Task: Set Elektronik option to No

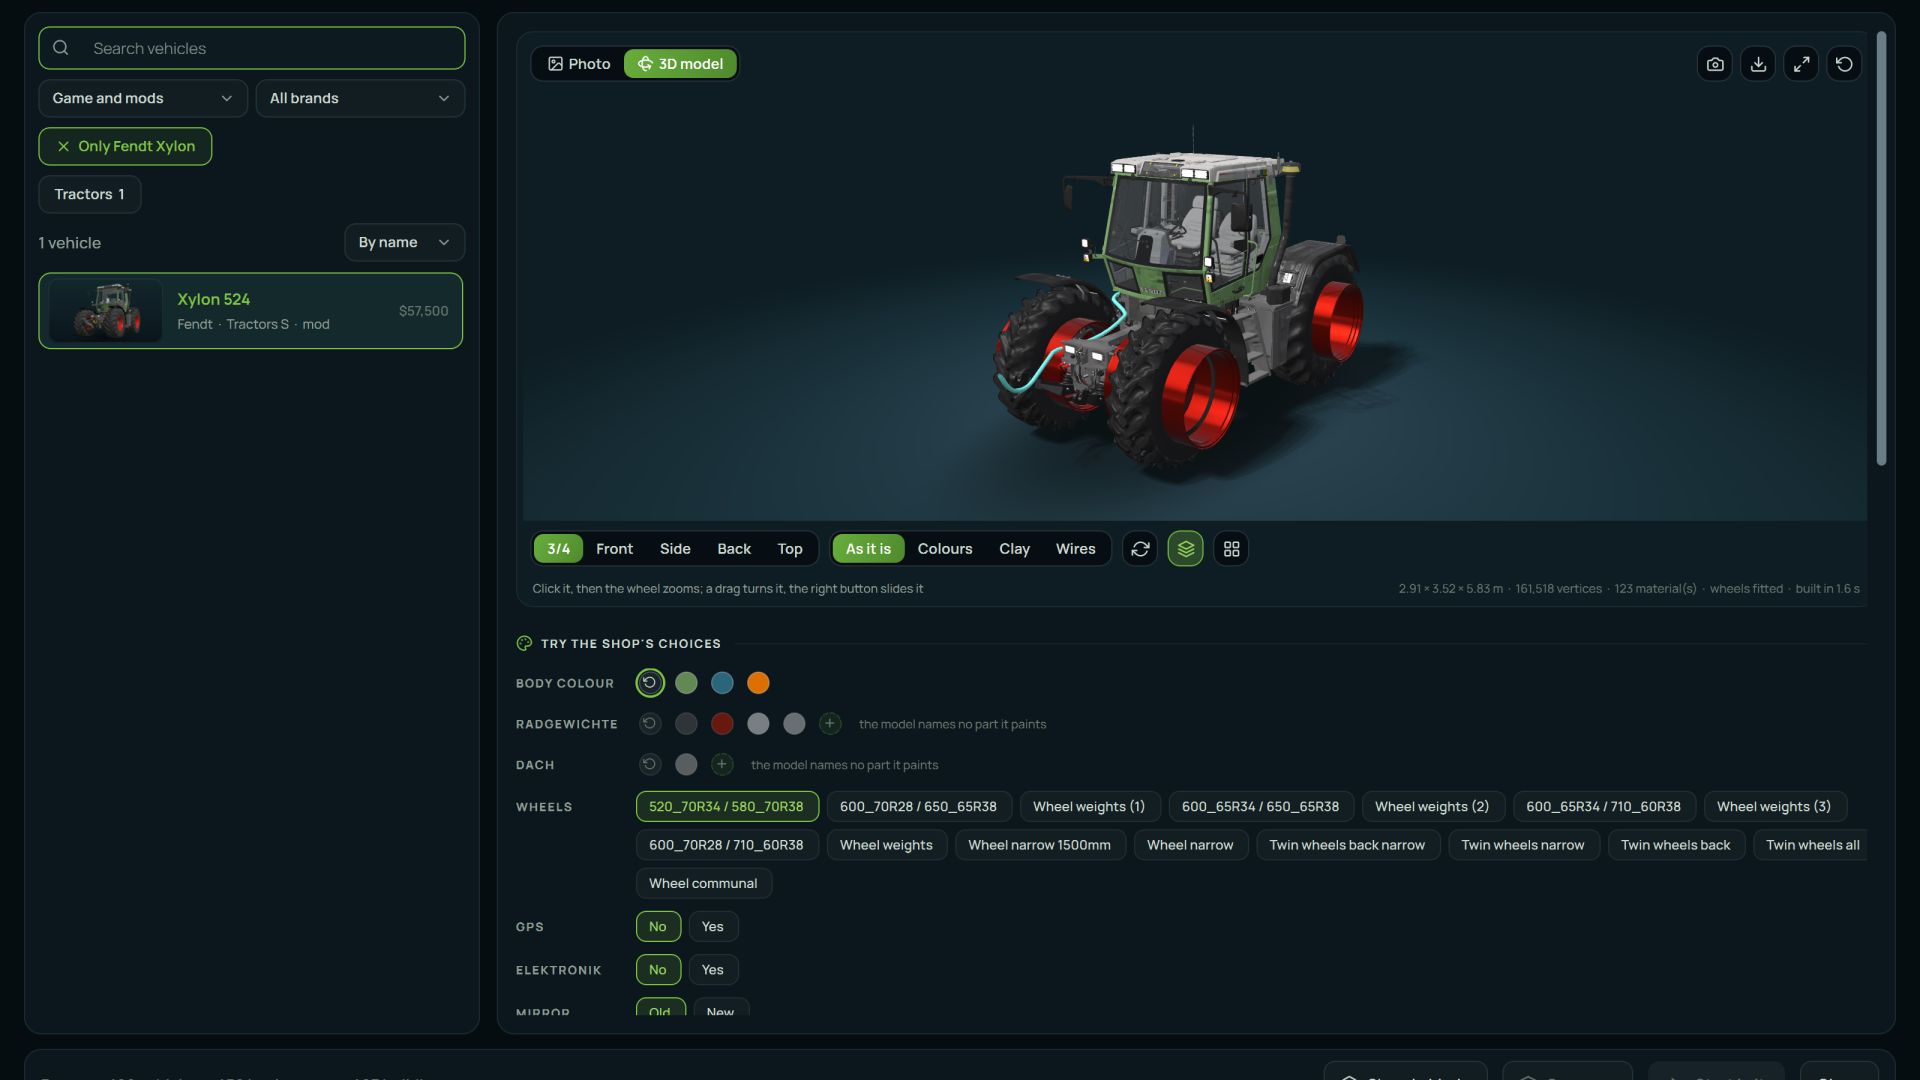Action: pyautogui.click(x=658, y=970)
